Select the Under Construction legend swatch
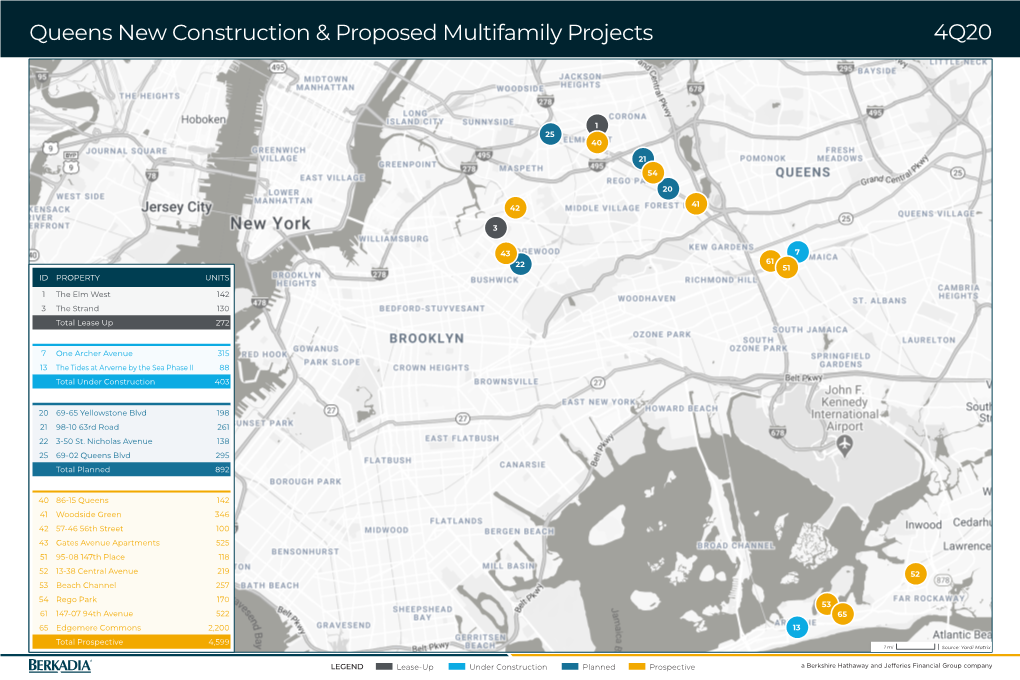The image size is (1020, 680). click(456, 667)
